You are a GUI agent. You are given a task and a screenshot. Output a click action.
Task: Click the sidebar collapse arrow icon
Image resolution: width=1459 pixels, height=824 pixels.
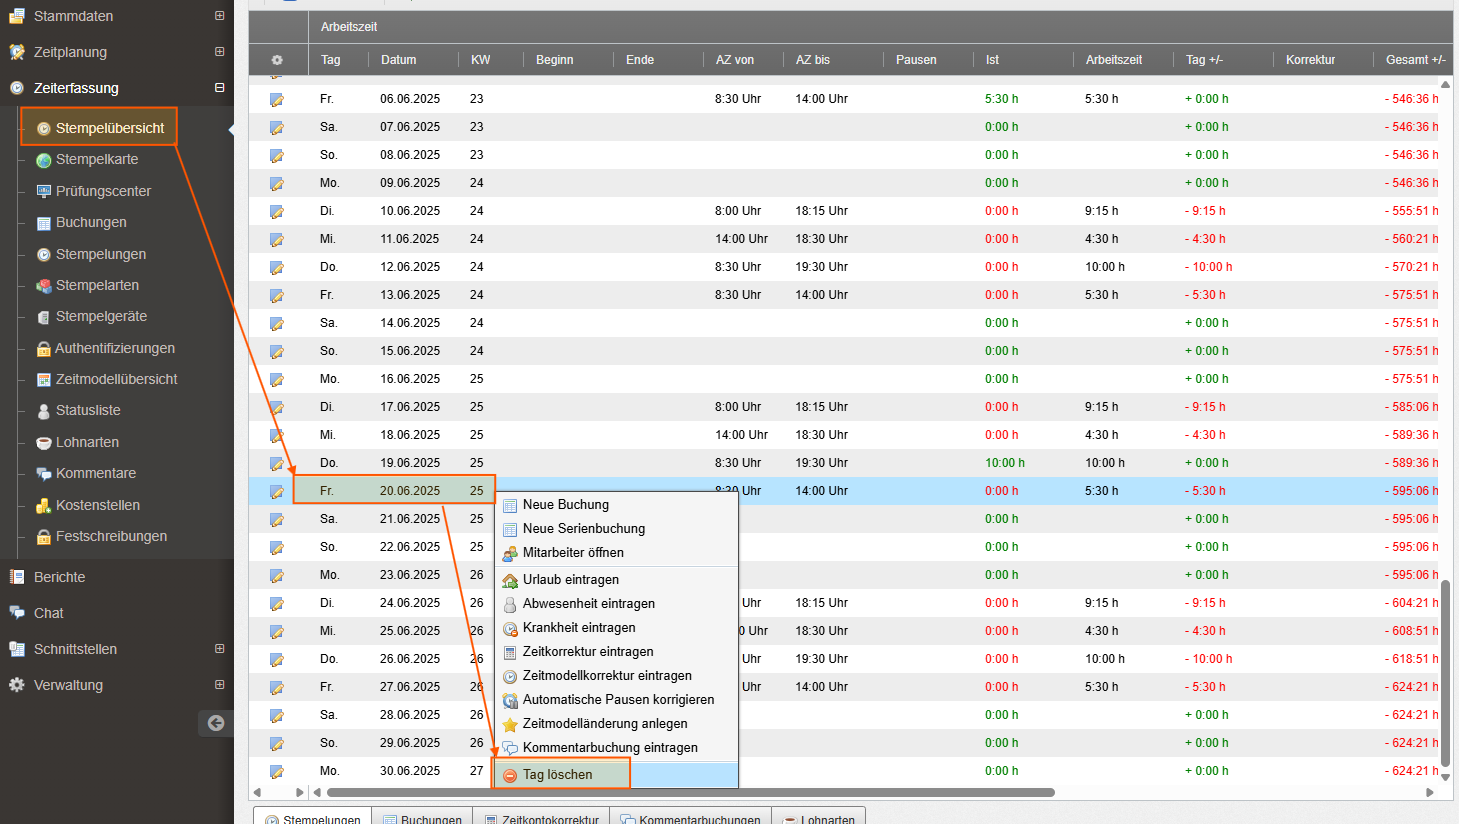tap(216, 723)
